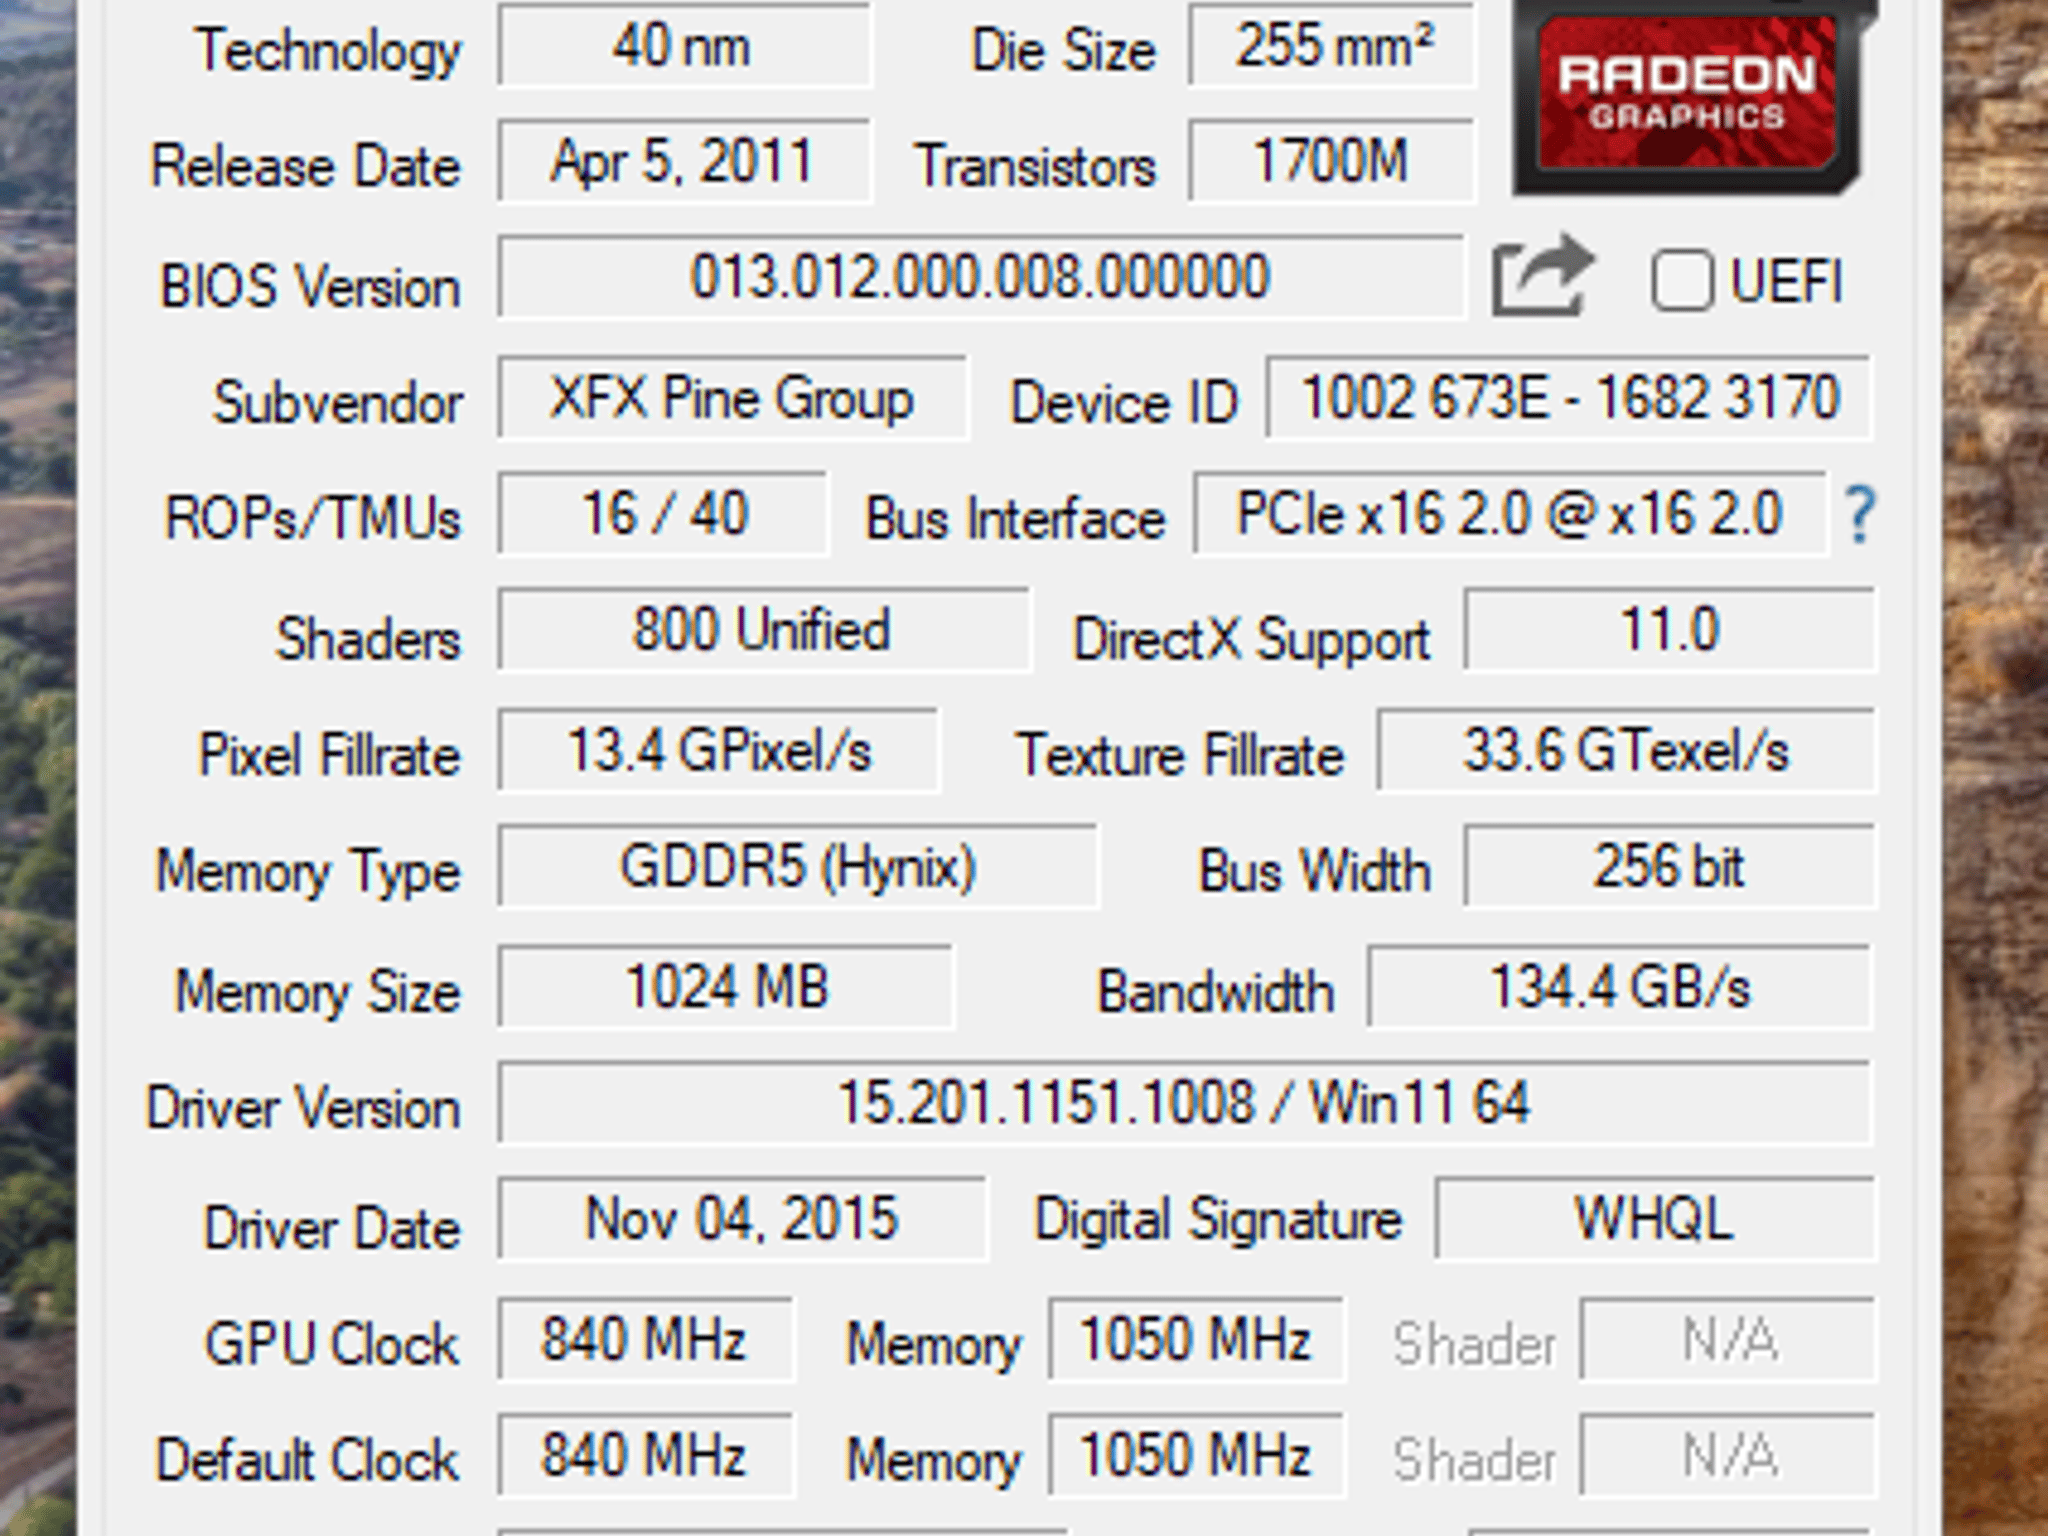Click the BIOS Version label
Viewport: 2048px width, 1536px height.
click(x=310, y=287)
